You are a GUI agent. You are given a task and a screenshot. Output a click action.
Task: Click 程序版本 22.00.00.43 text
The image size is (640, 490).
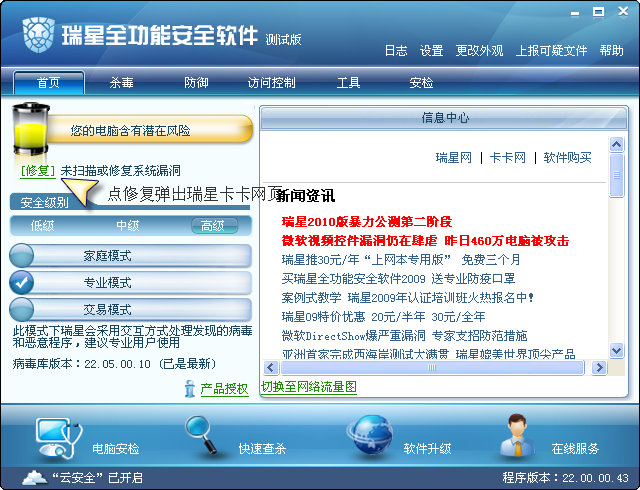[x=566, y=478]
